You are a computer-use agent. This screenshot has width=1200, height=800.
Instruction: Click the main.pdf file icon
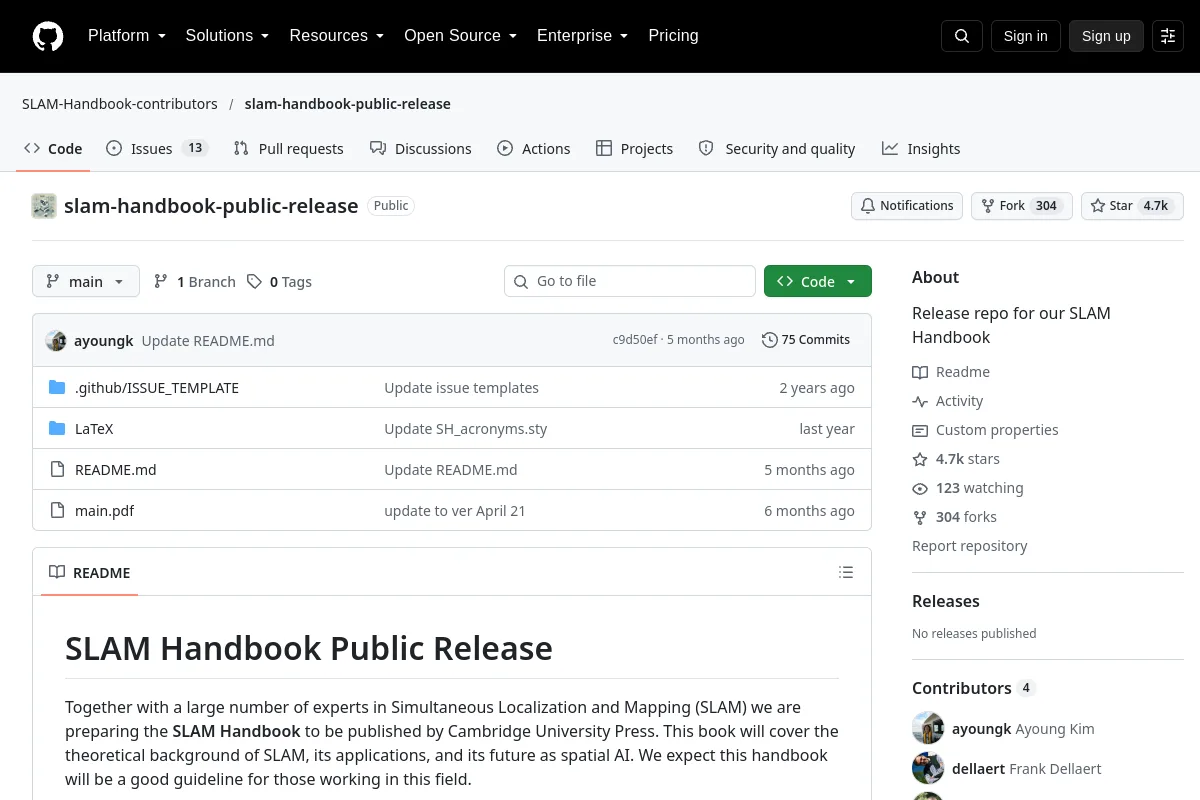point(57,511)
